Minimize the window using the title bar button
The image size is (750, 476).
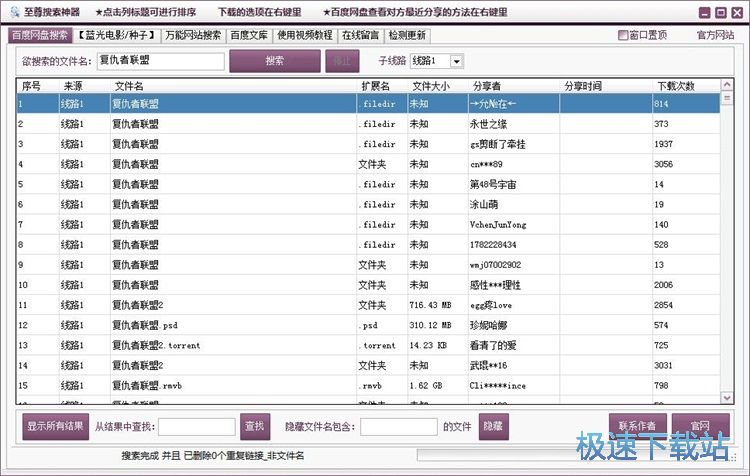(x=704, y=13)
